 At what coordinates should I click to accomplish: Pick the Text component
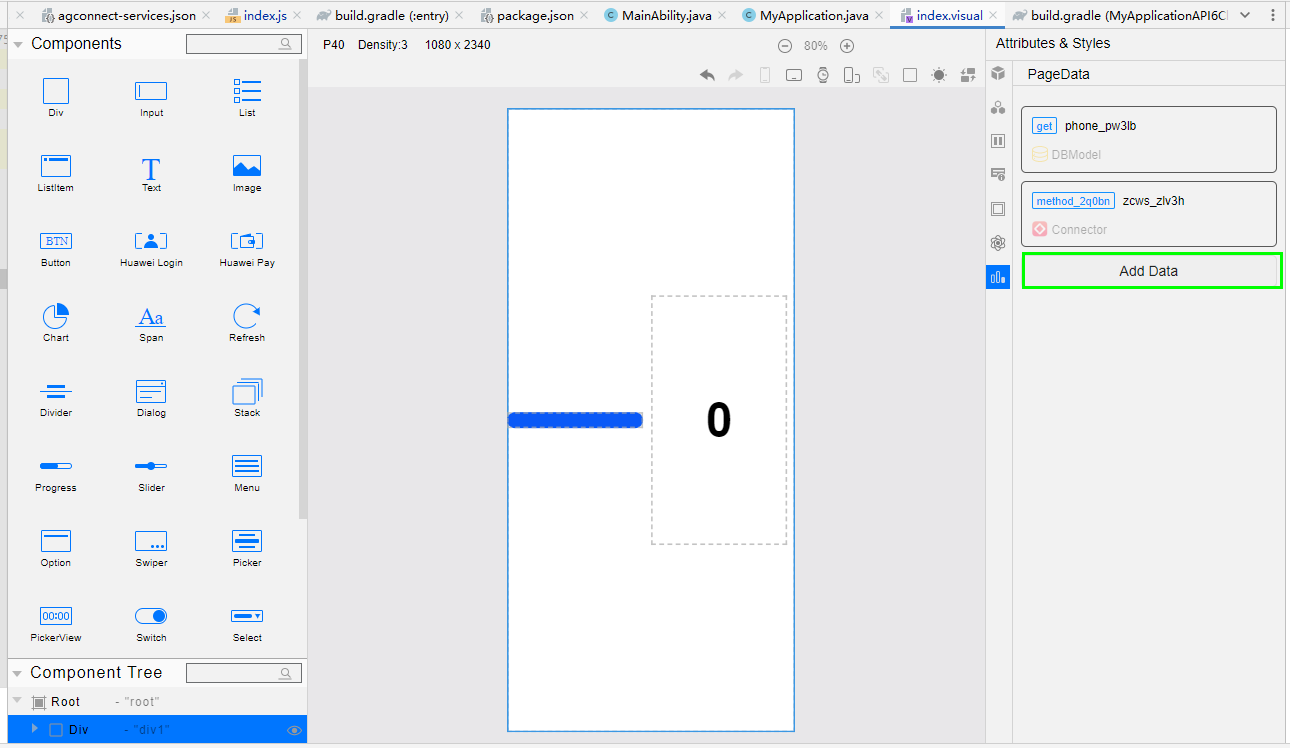tap(151, 173)
